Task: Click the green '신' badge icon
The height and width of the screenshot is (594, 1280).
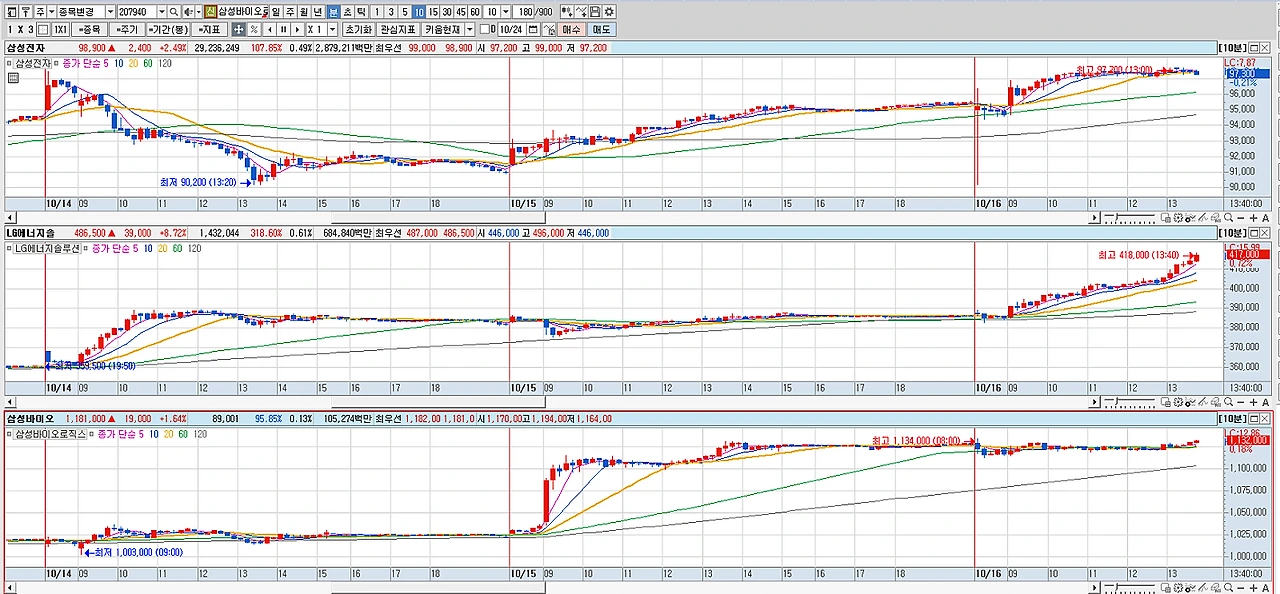Action: tap(210, 11)
